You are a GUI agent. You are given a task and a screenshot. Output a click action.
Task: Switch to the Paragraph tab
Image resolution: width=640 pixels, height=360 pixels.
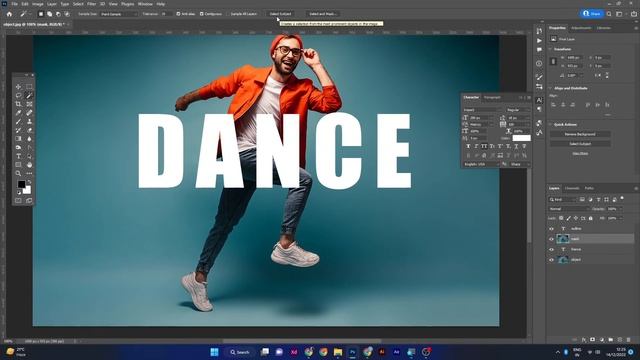[x=492, y=98]
